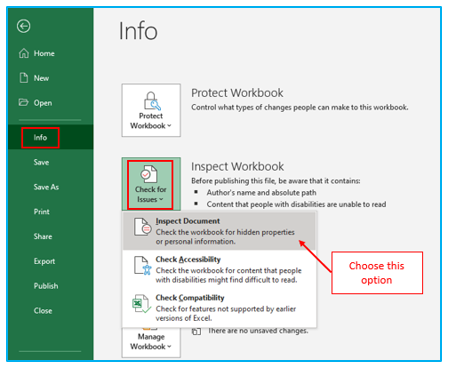Screen dimensions: 449x369
Task: Choose Close in the sidebar
Action: point(43,311)
